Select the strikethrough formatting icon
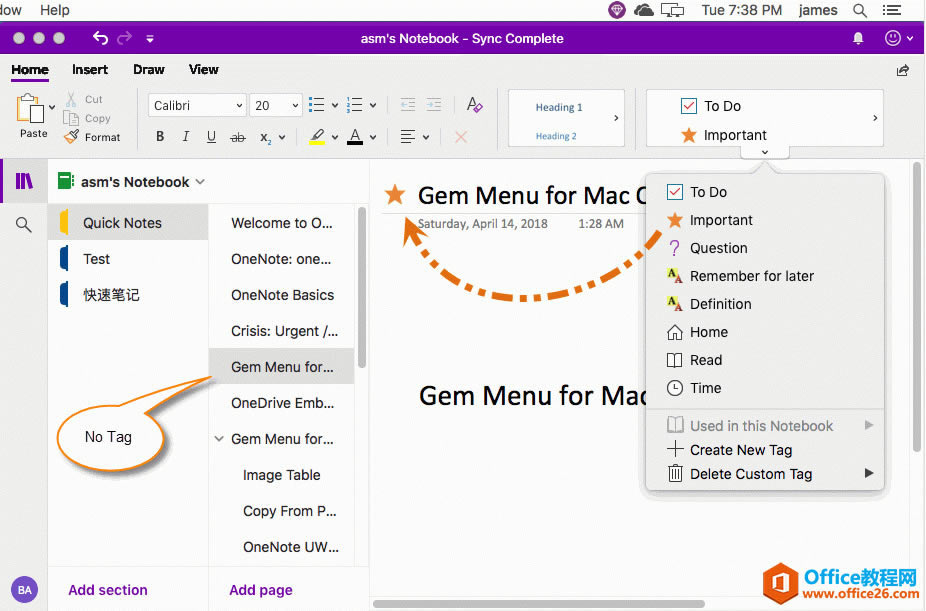The height and width of the screenshot is (611, 926). (238, 137)
